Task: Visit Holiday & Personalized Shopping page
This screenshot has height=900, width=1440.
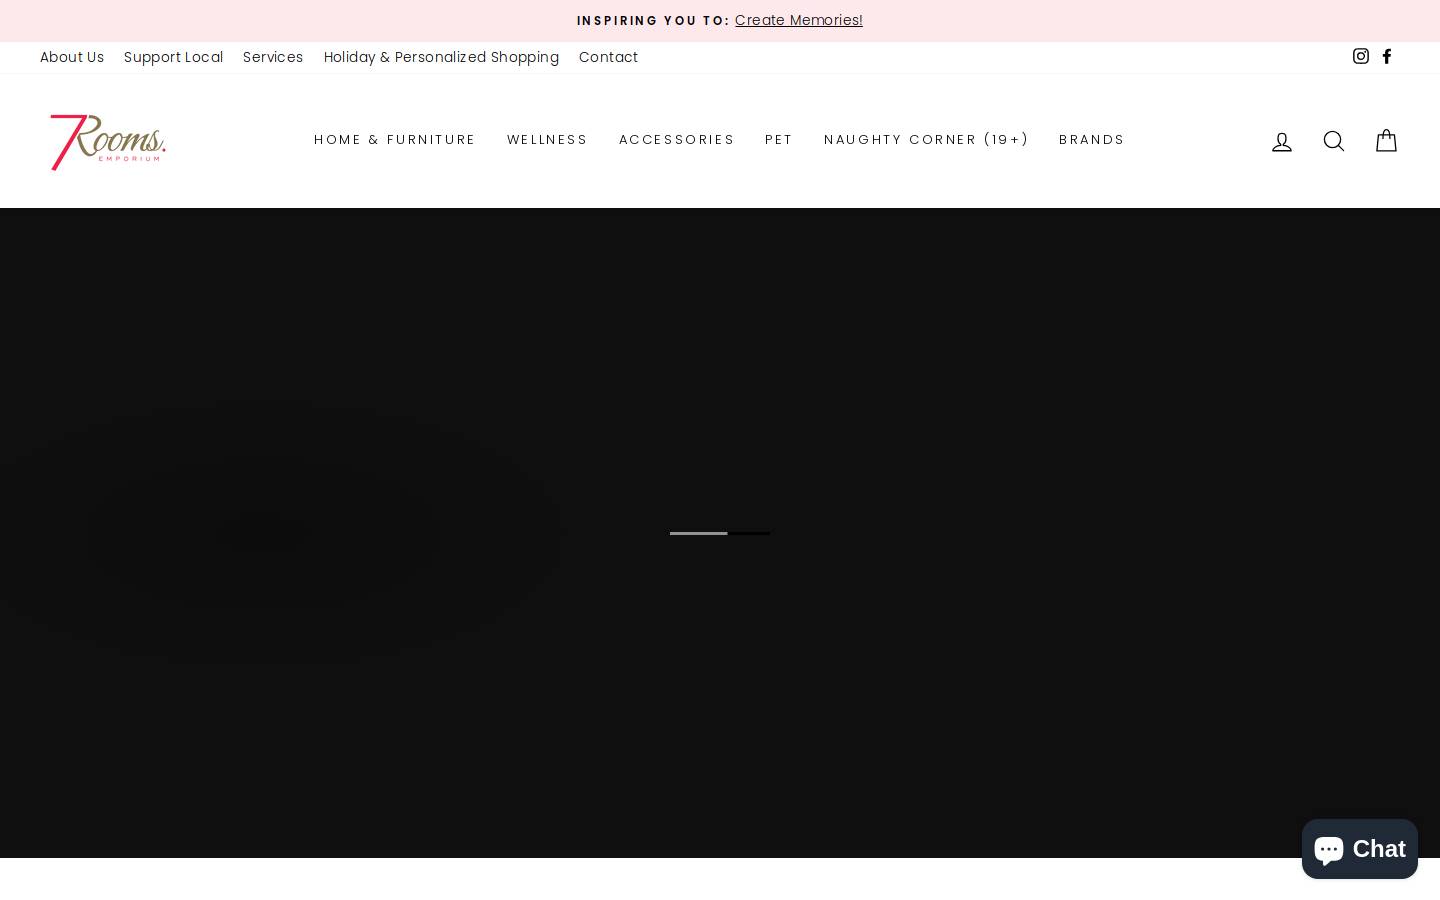Action: [441, 57]
